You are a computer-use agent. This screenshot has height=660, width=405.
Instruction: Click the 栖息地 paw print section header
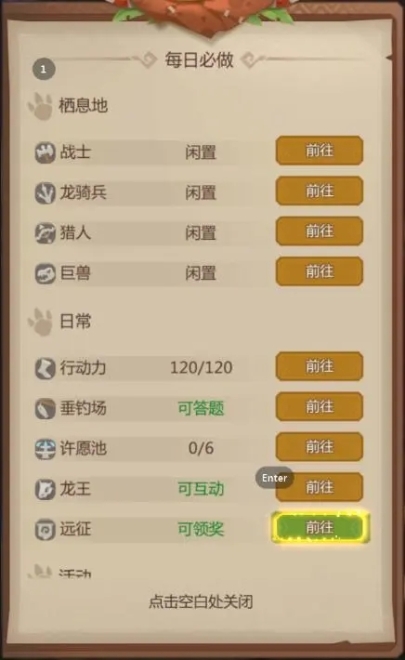tap(67, 106)
